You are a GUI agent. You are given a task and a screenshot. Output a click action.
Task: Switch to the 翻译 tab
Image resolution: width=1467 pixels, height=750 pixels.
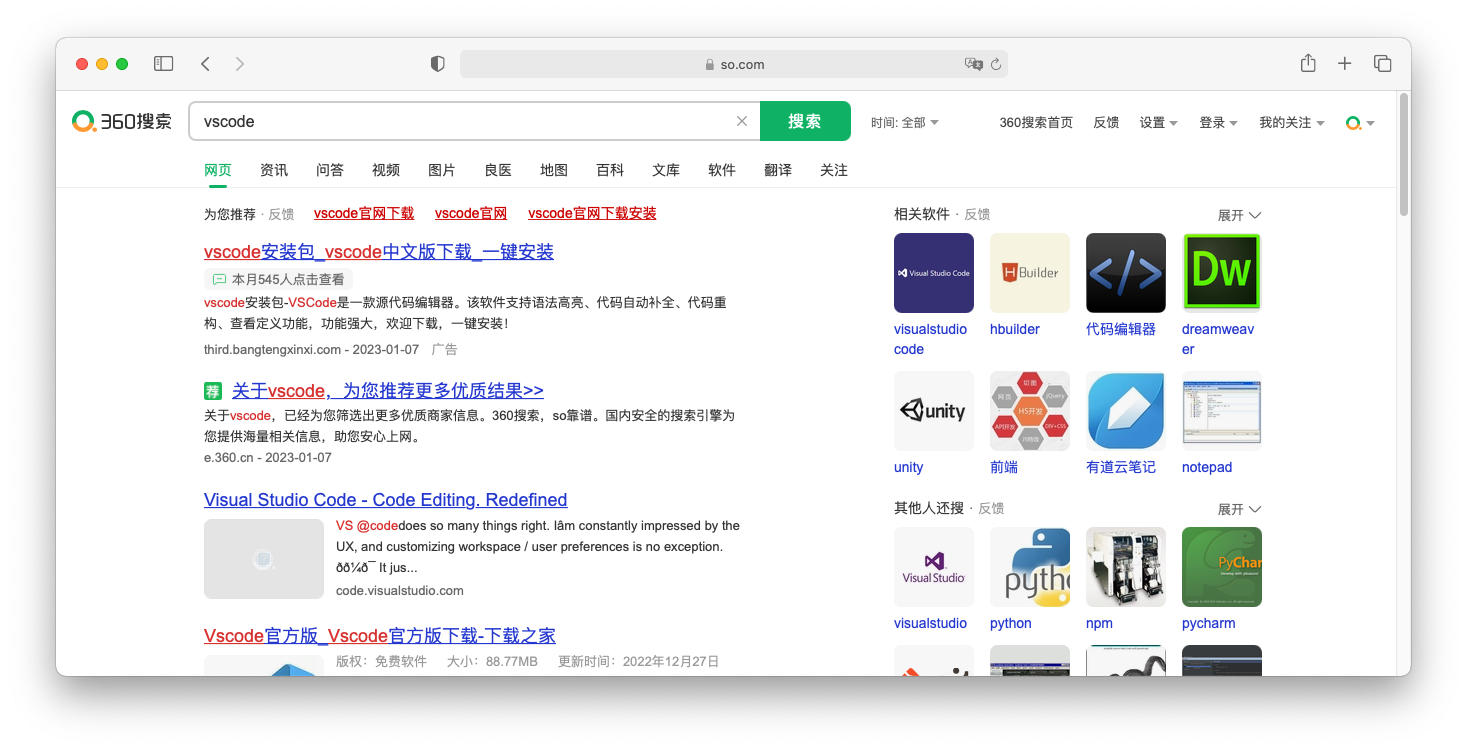[778, 170]
